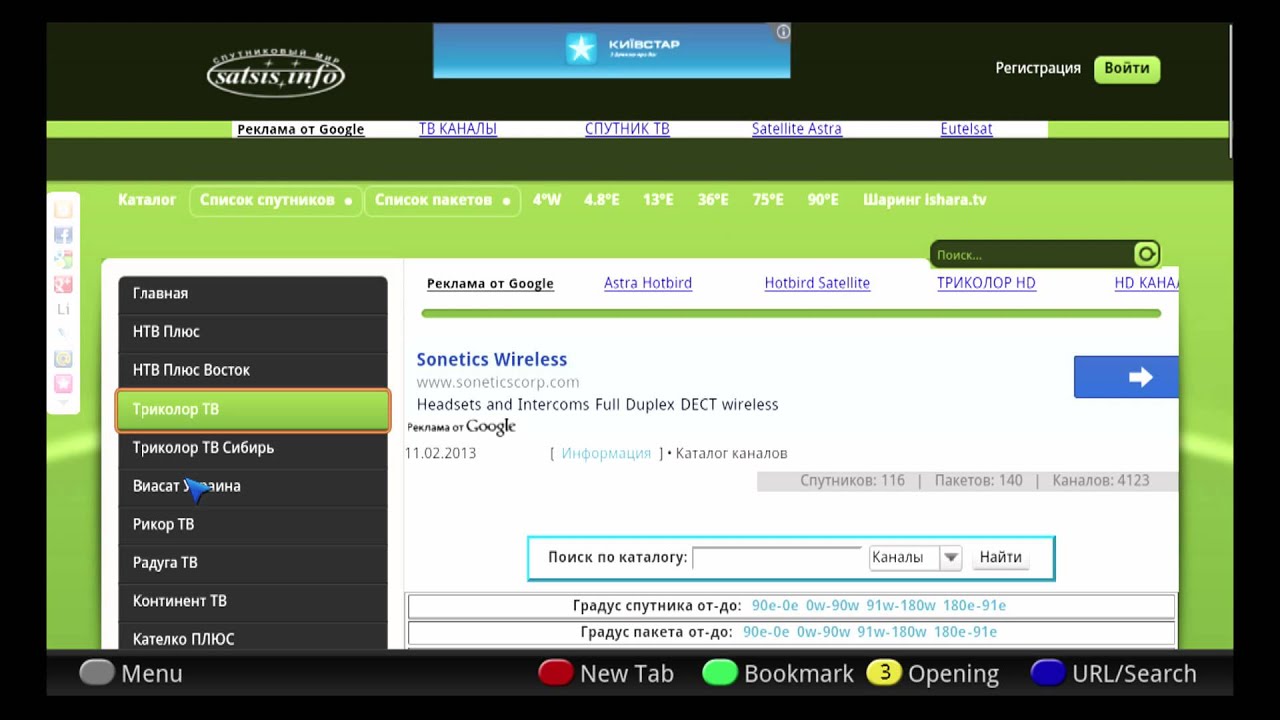Click the Facebook share icon
This screenshot has height=720, width=1280.
click(x=63, y=236)
